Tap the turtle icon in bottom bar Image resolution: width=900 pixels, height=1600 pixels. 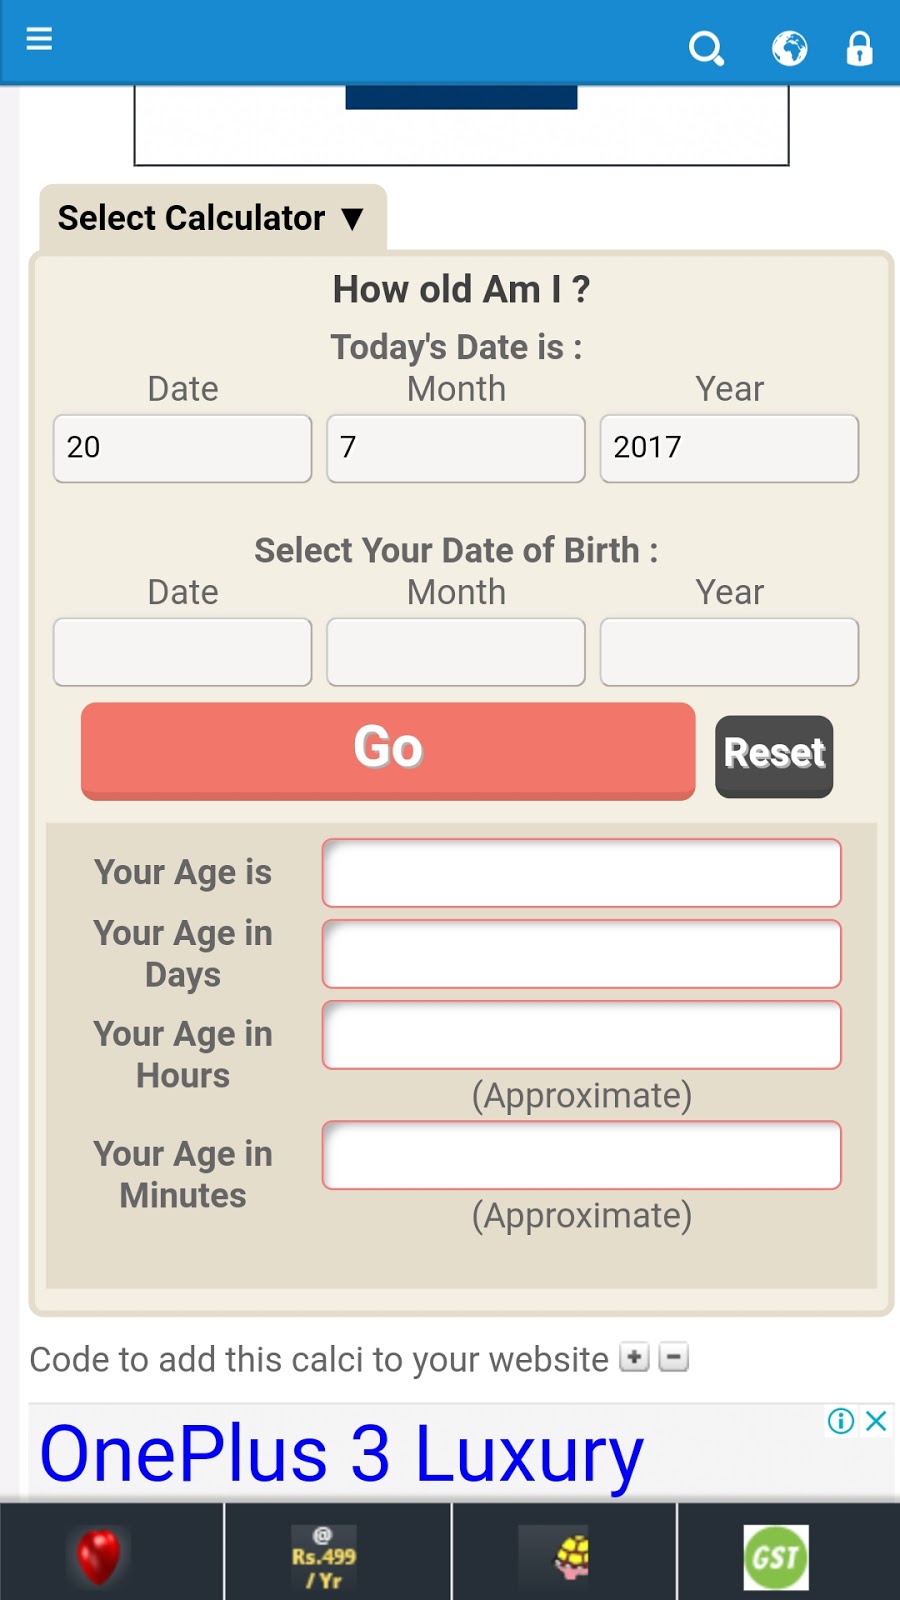[x=572, y=1557]
